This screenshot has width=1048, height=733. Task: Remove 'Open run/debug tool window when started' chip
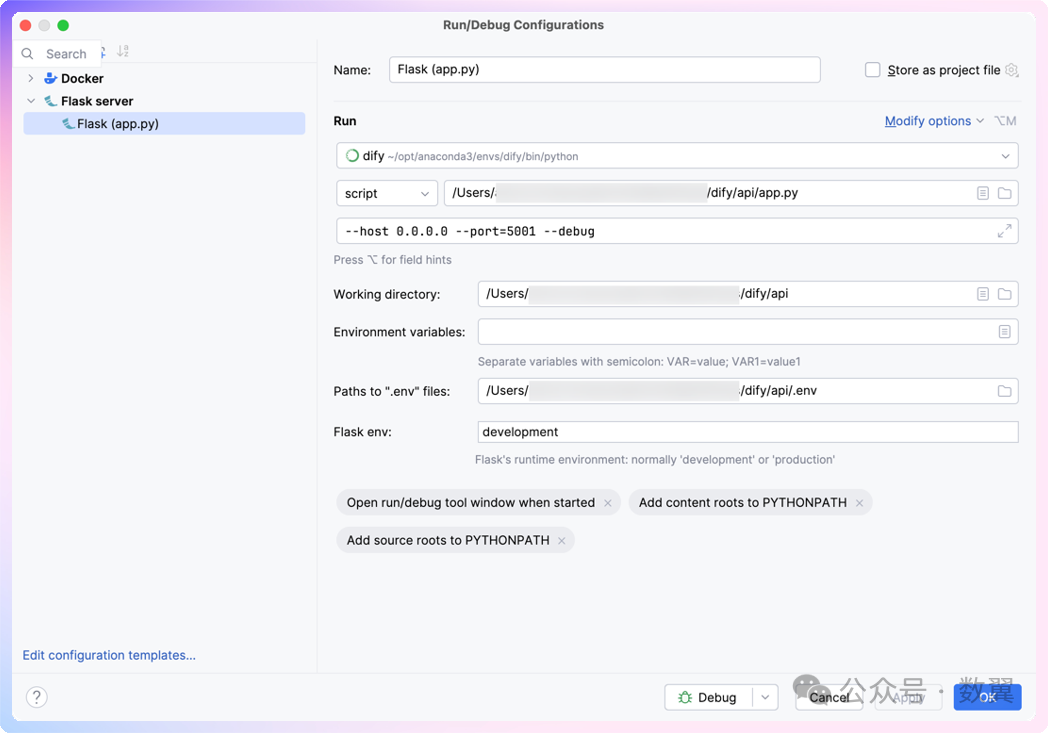point(608,503)
